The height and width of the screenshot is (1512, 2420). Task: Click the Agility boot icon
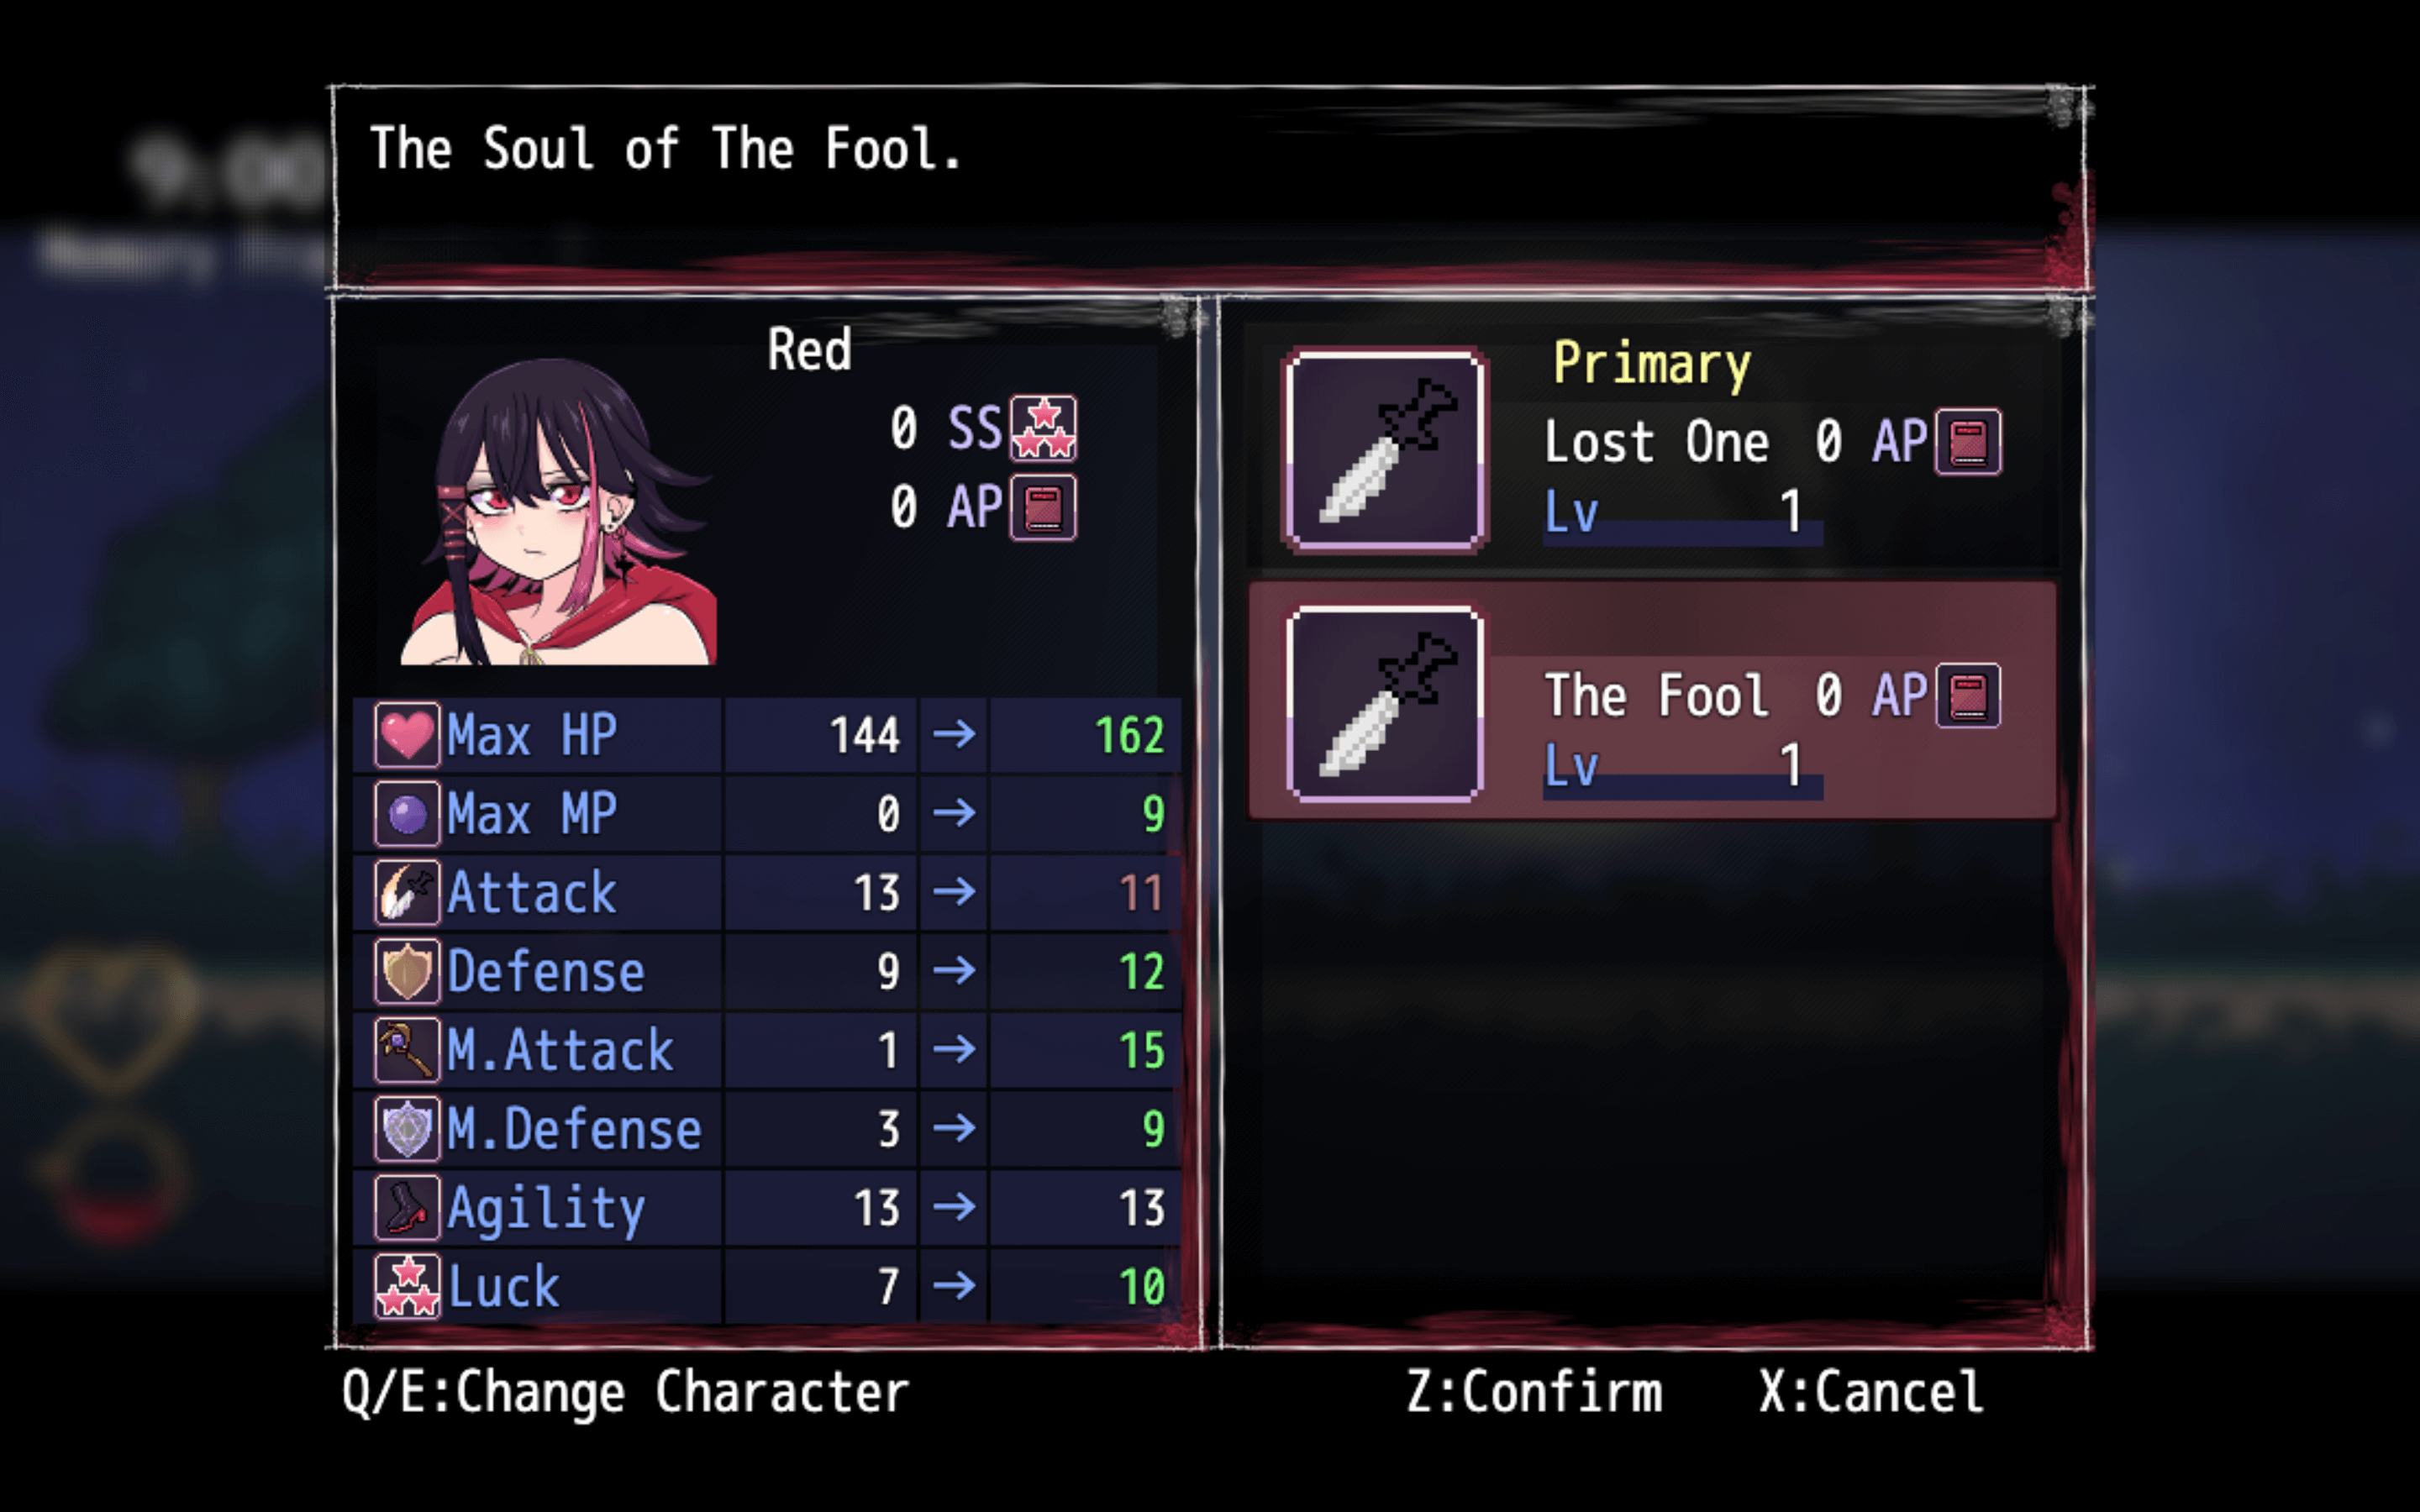[x=407, y=1208]
